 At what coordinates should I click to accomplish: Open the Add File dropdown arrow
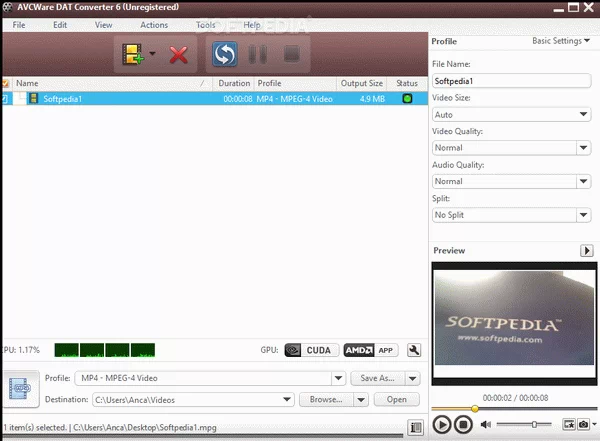tap(152, 54)
